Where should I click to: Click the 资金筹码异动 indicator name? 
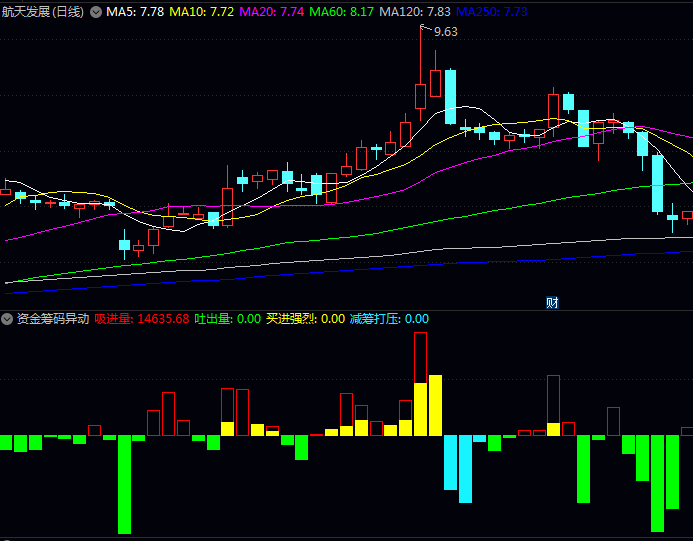[52, 319]
